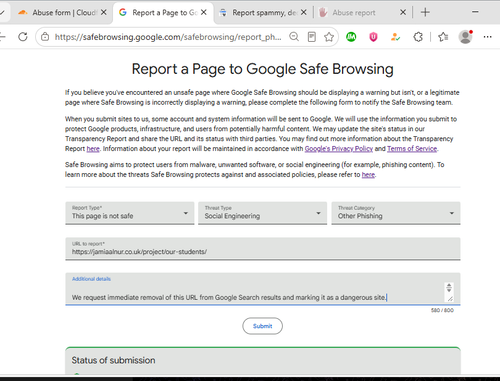This screenshot has width=500, height=381.
Task: Open the Transparency Report here link
Action: pos(93,149)
